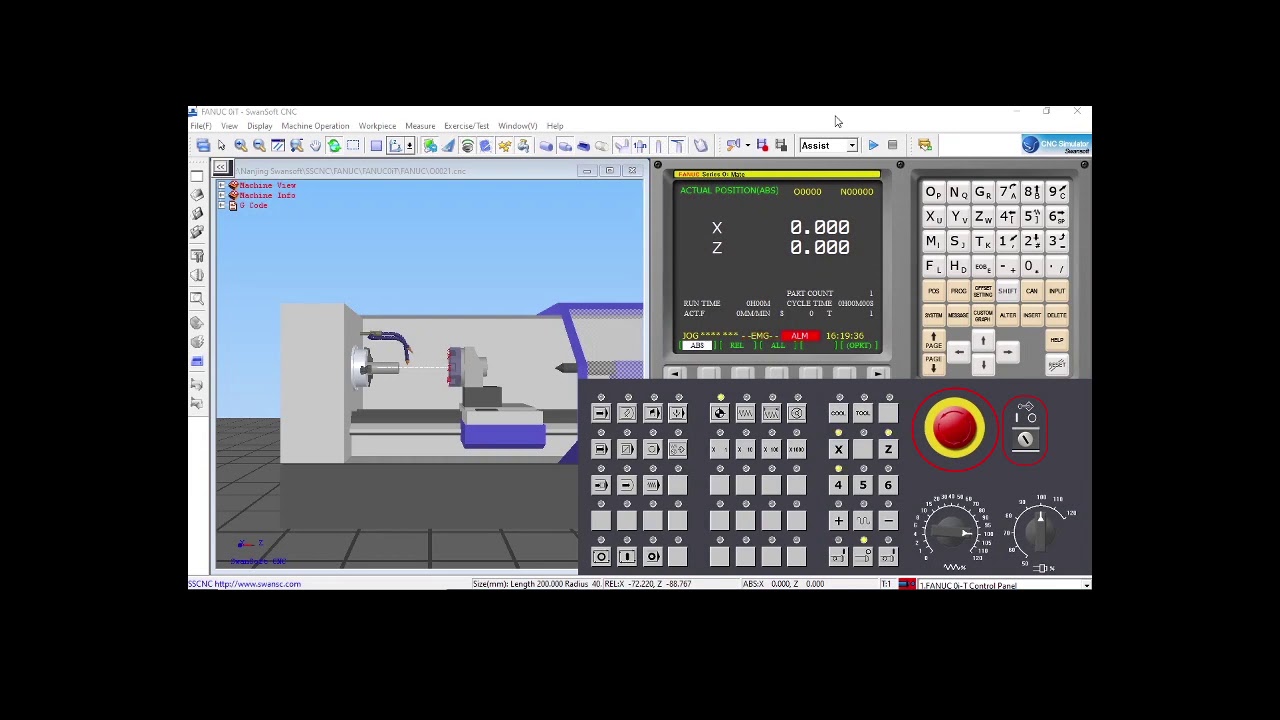Click the RESET key on the keypad
This screenshot has height=720, width=1280.
(x=1056, y=365)
